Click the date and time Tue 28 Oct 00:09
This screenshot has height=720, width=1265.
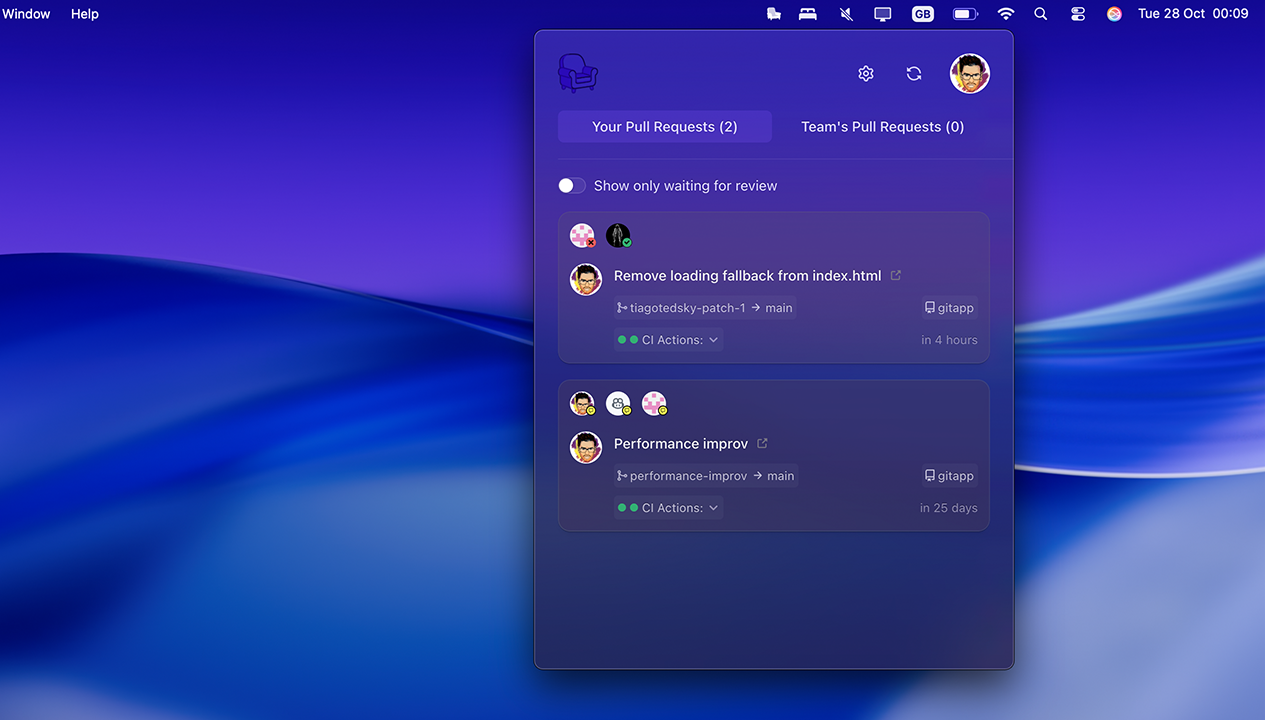coord(1193,14)
